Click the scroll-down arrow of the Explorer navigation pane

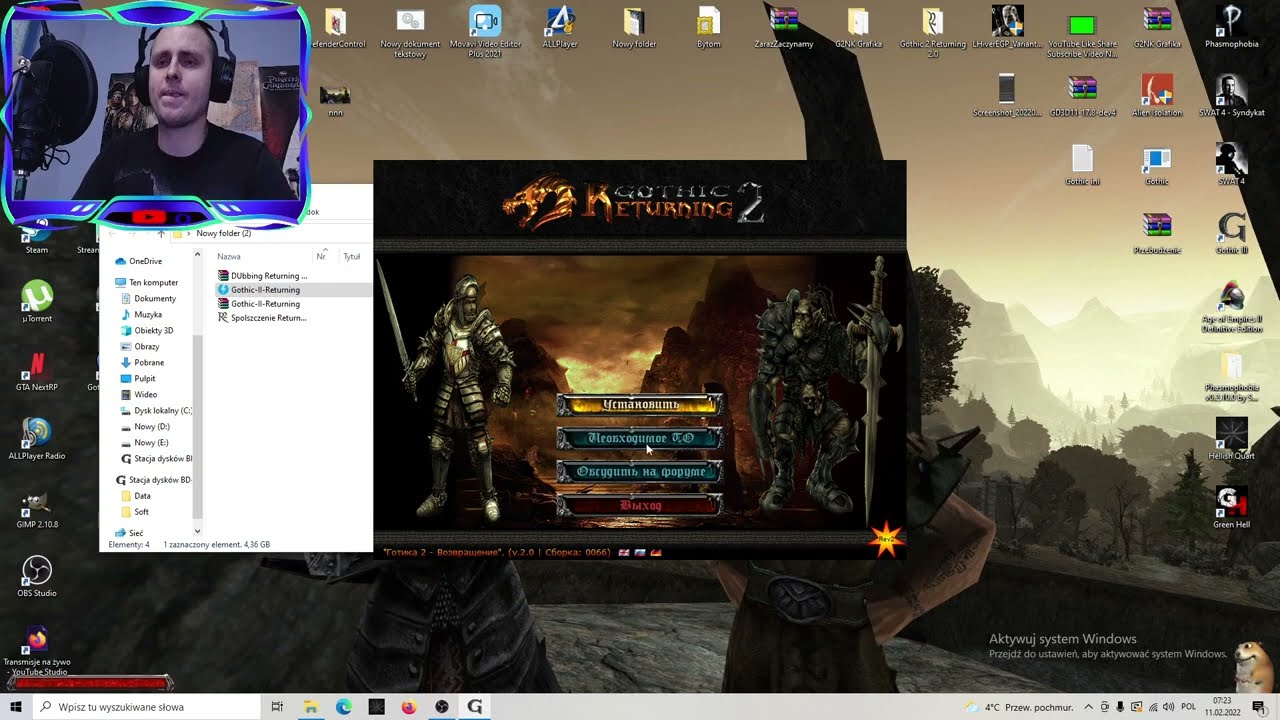pyautogui.click(x=197, y=531)
